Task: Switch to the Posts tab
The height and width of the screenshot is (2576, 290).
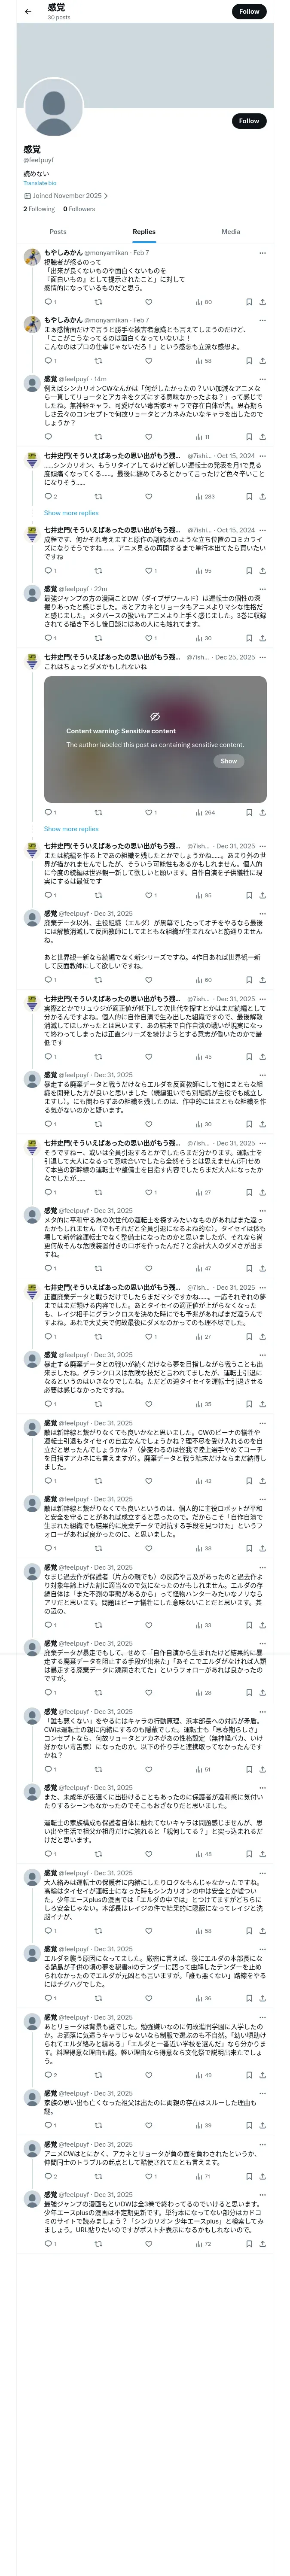Action: click(x=58, y=231)
